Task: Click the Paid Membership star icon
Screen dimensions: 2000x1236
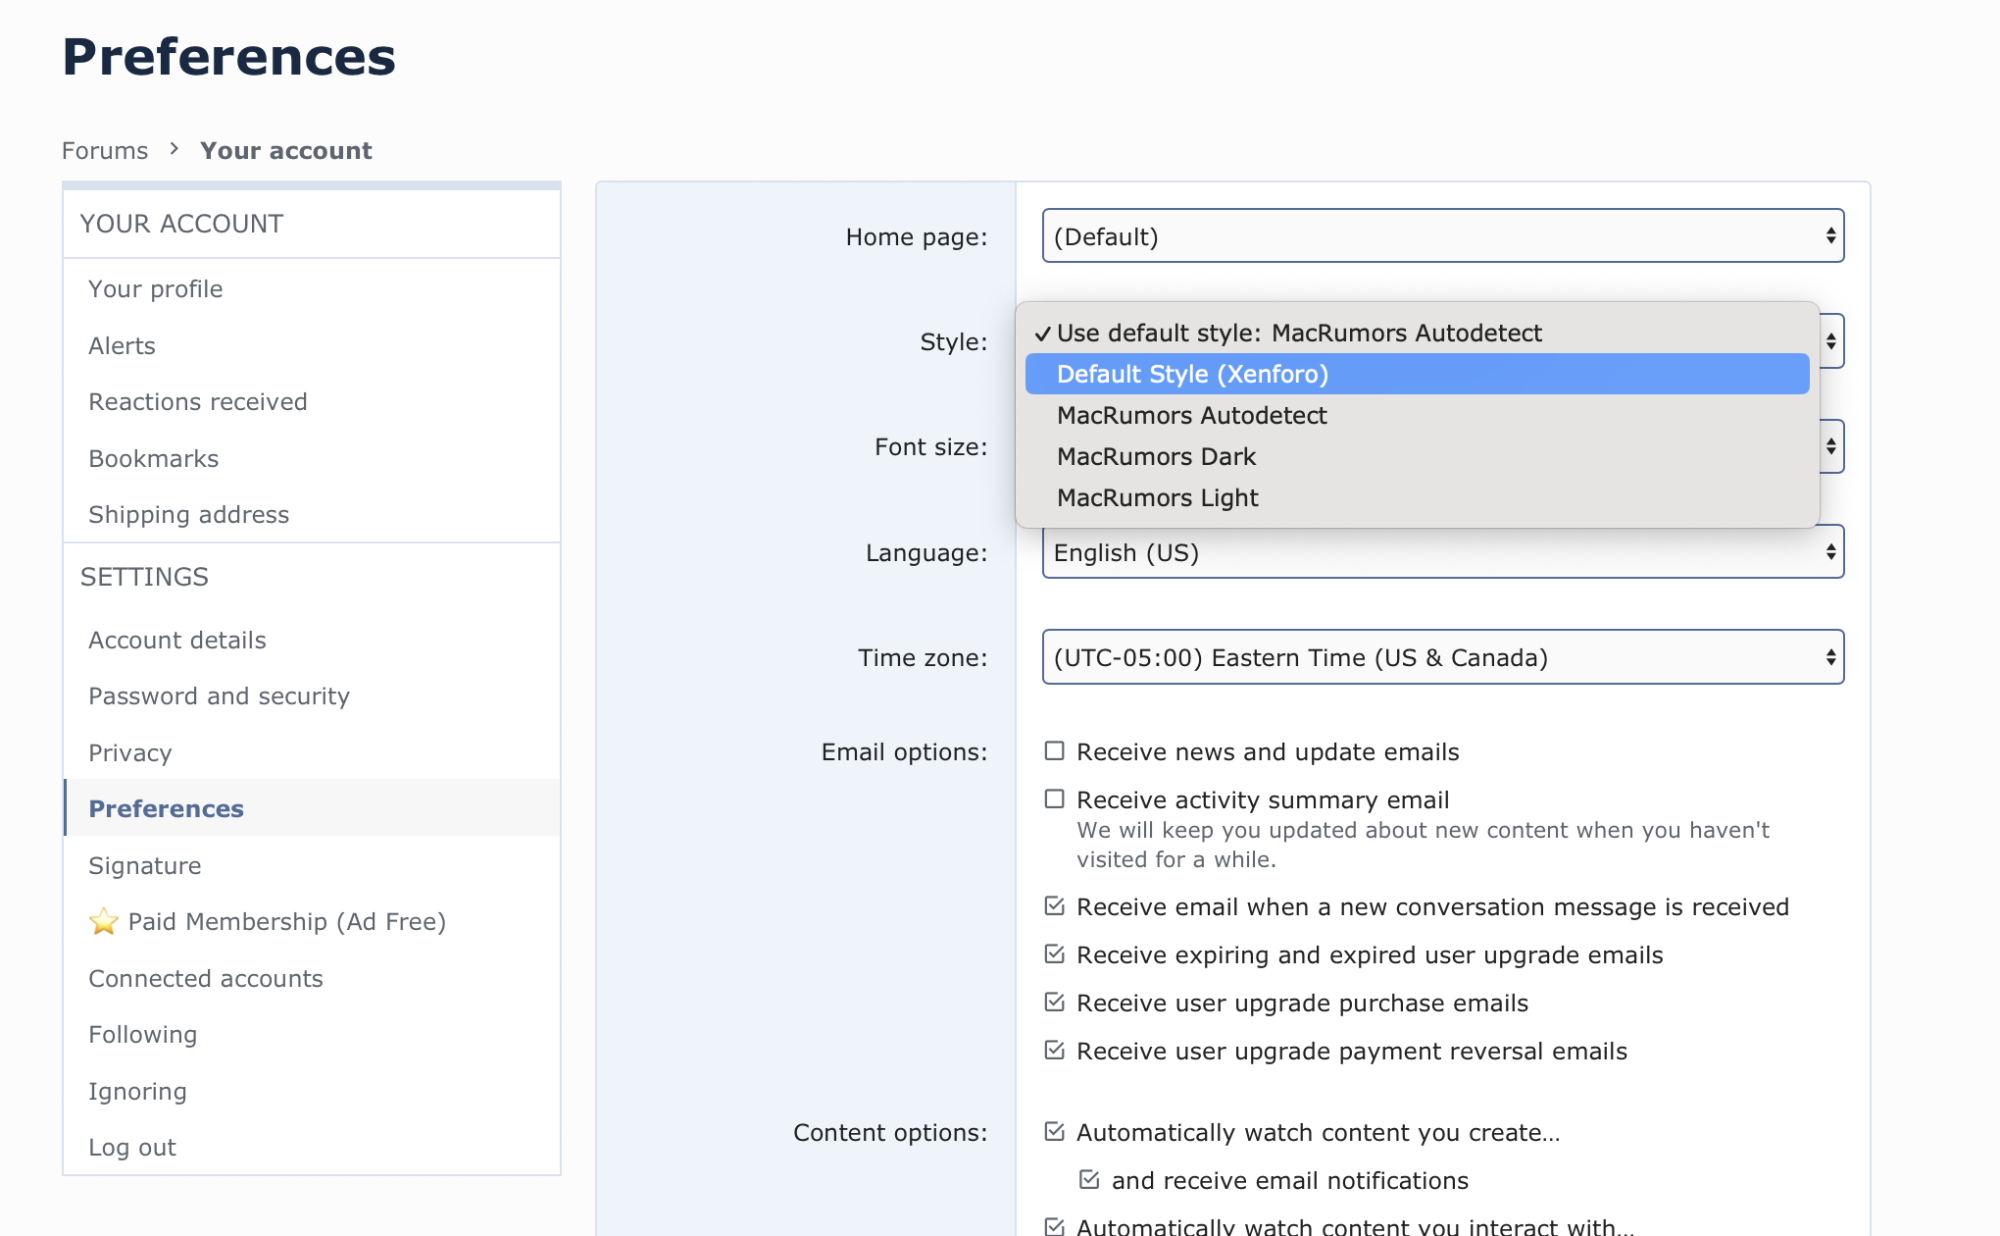Action: 103,921
